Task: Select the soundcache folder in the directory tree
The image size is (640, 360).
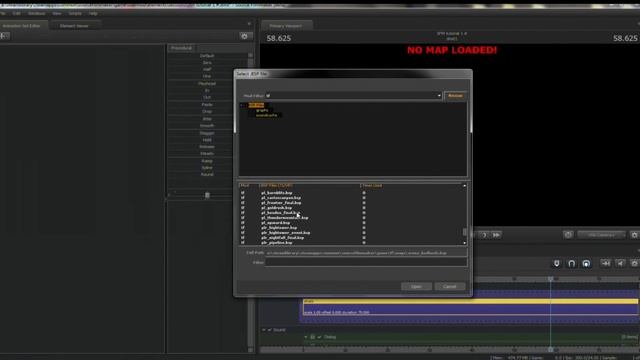Action: point(267,115)
